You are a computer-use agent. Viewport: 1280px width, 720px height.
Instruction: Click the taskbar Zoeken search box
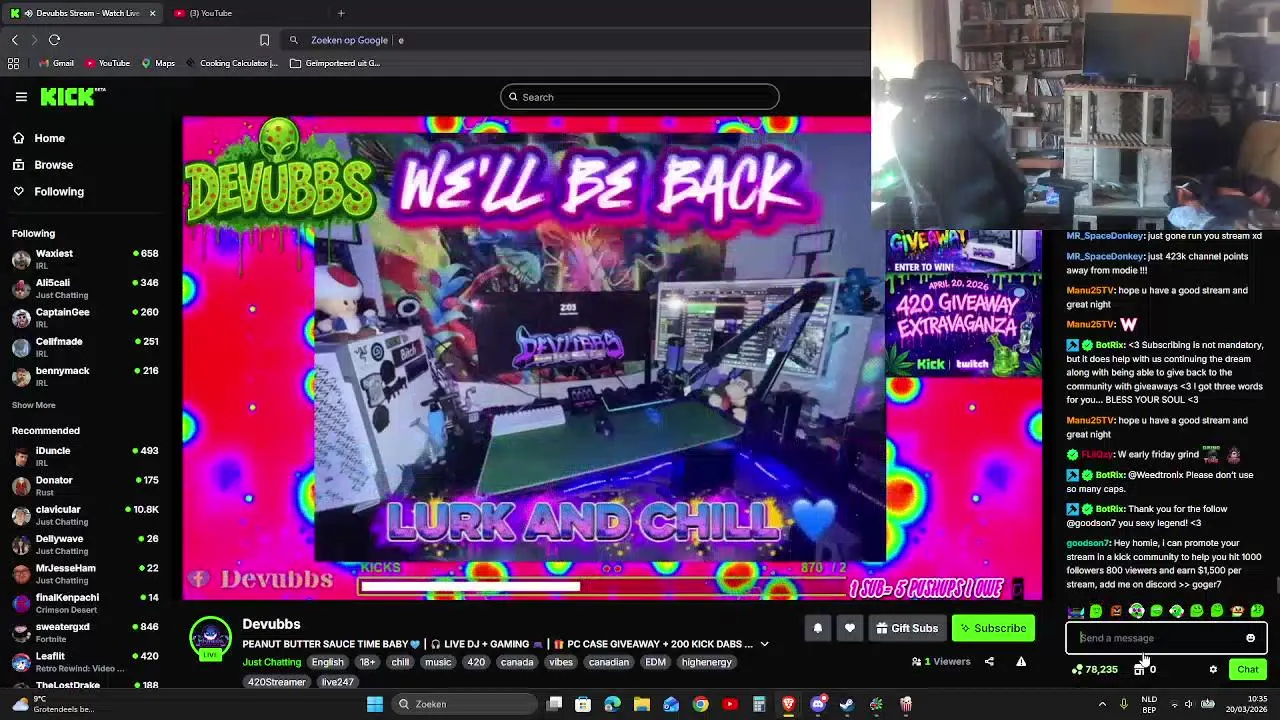pos(465,704)
